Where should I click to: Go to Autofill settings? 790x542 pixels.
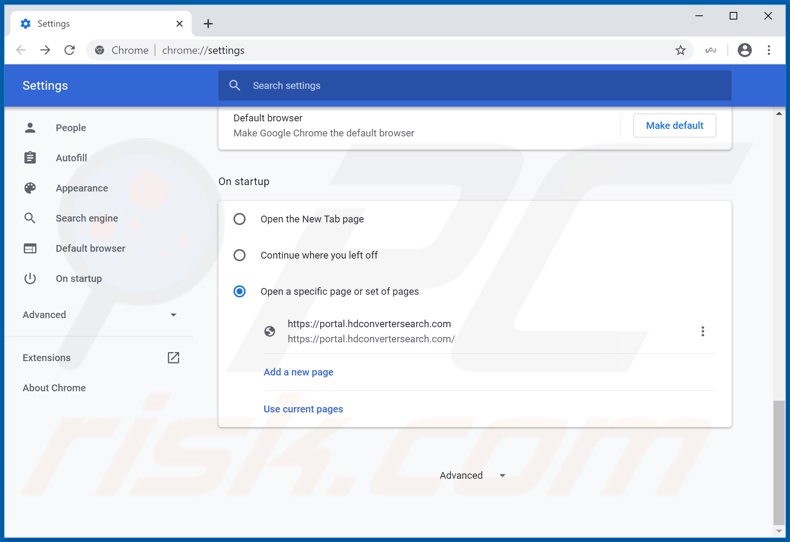coord(71,158)
